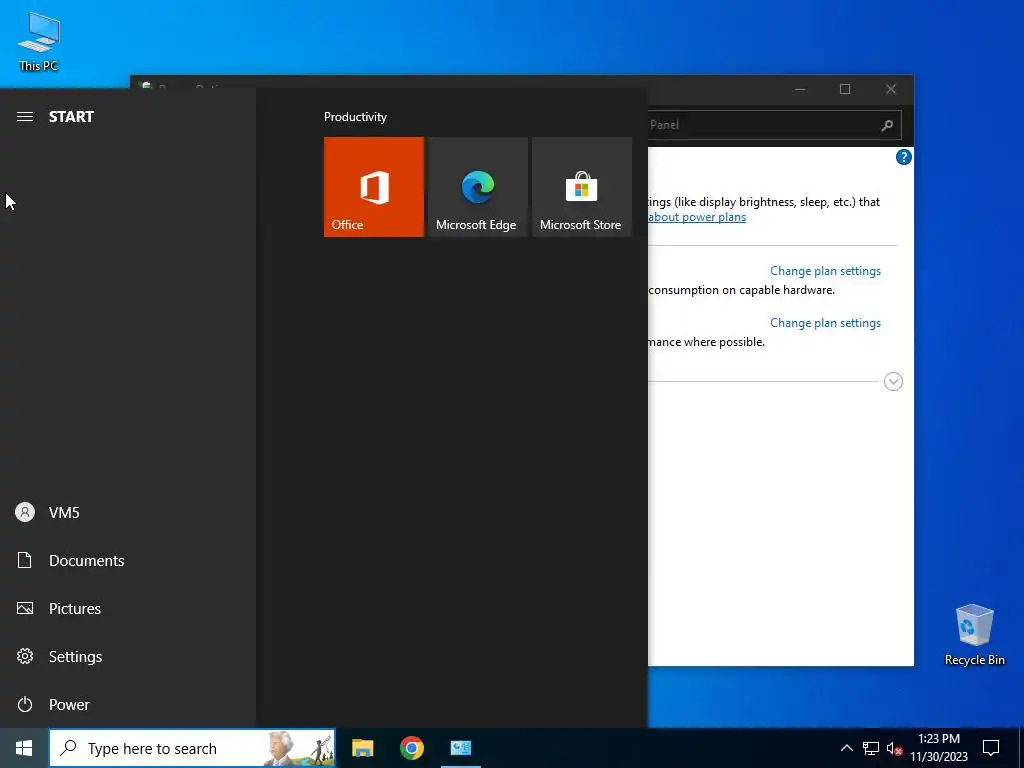Minimize the Power Options window
Viewport: 1024px width, 768px height.
(x=800, y=89)
